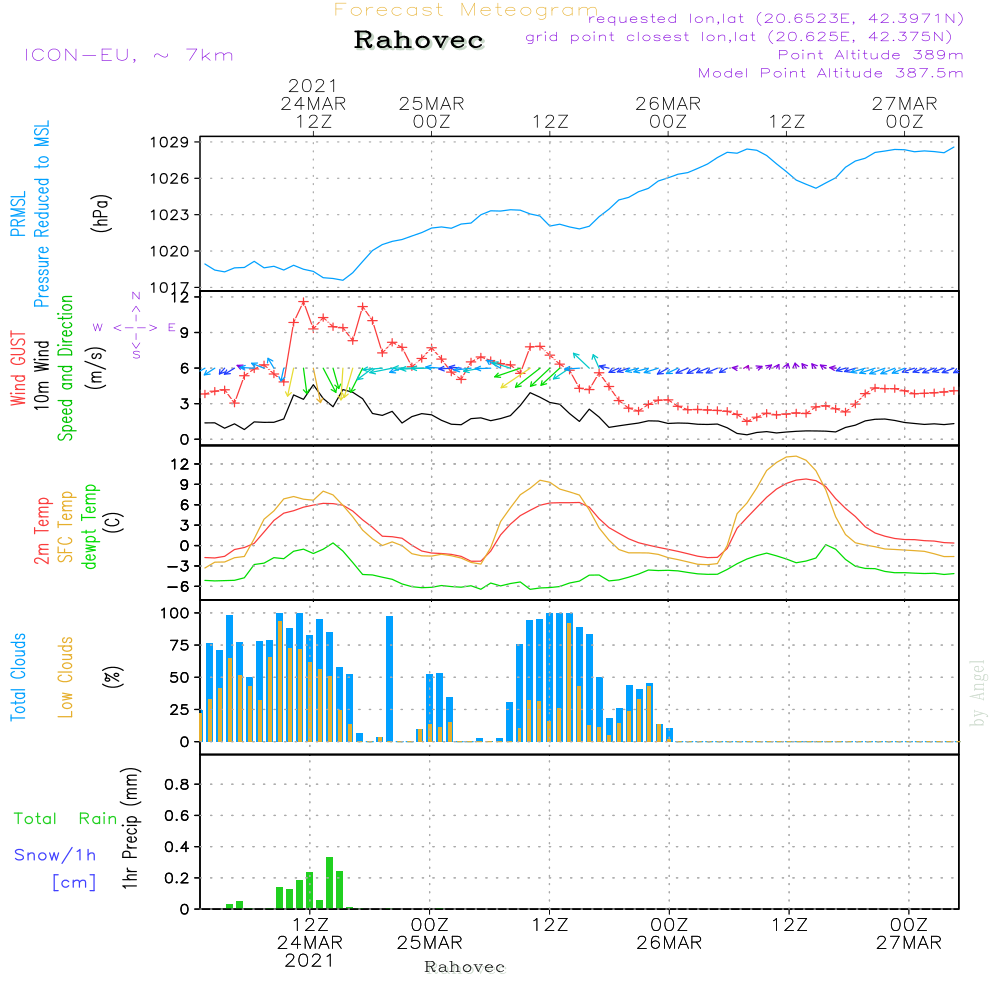1000x1000 pixels.
Task: Click the highest wind gust peak marker
Action: coord(303,302)
